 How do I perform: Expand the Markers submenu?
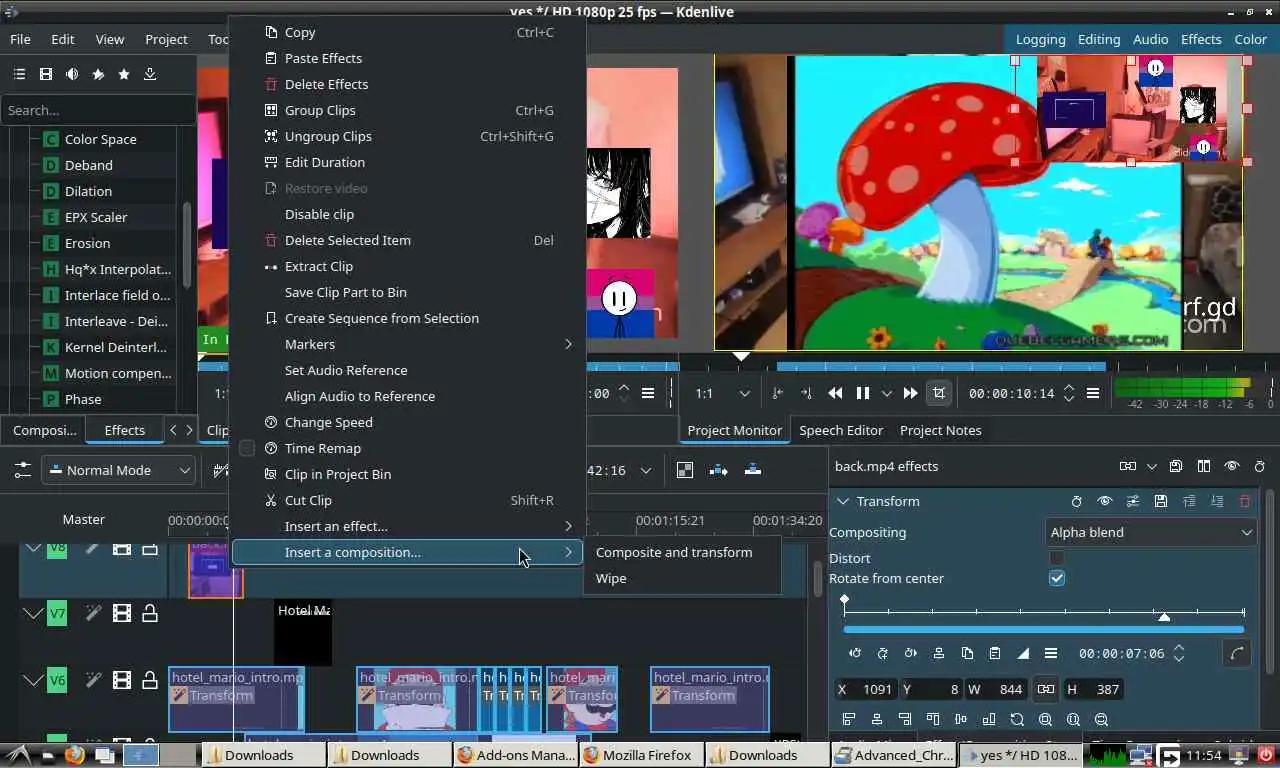coord(406,344)
